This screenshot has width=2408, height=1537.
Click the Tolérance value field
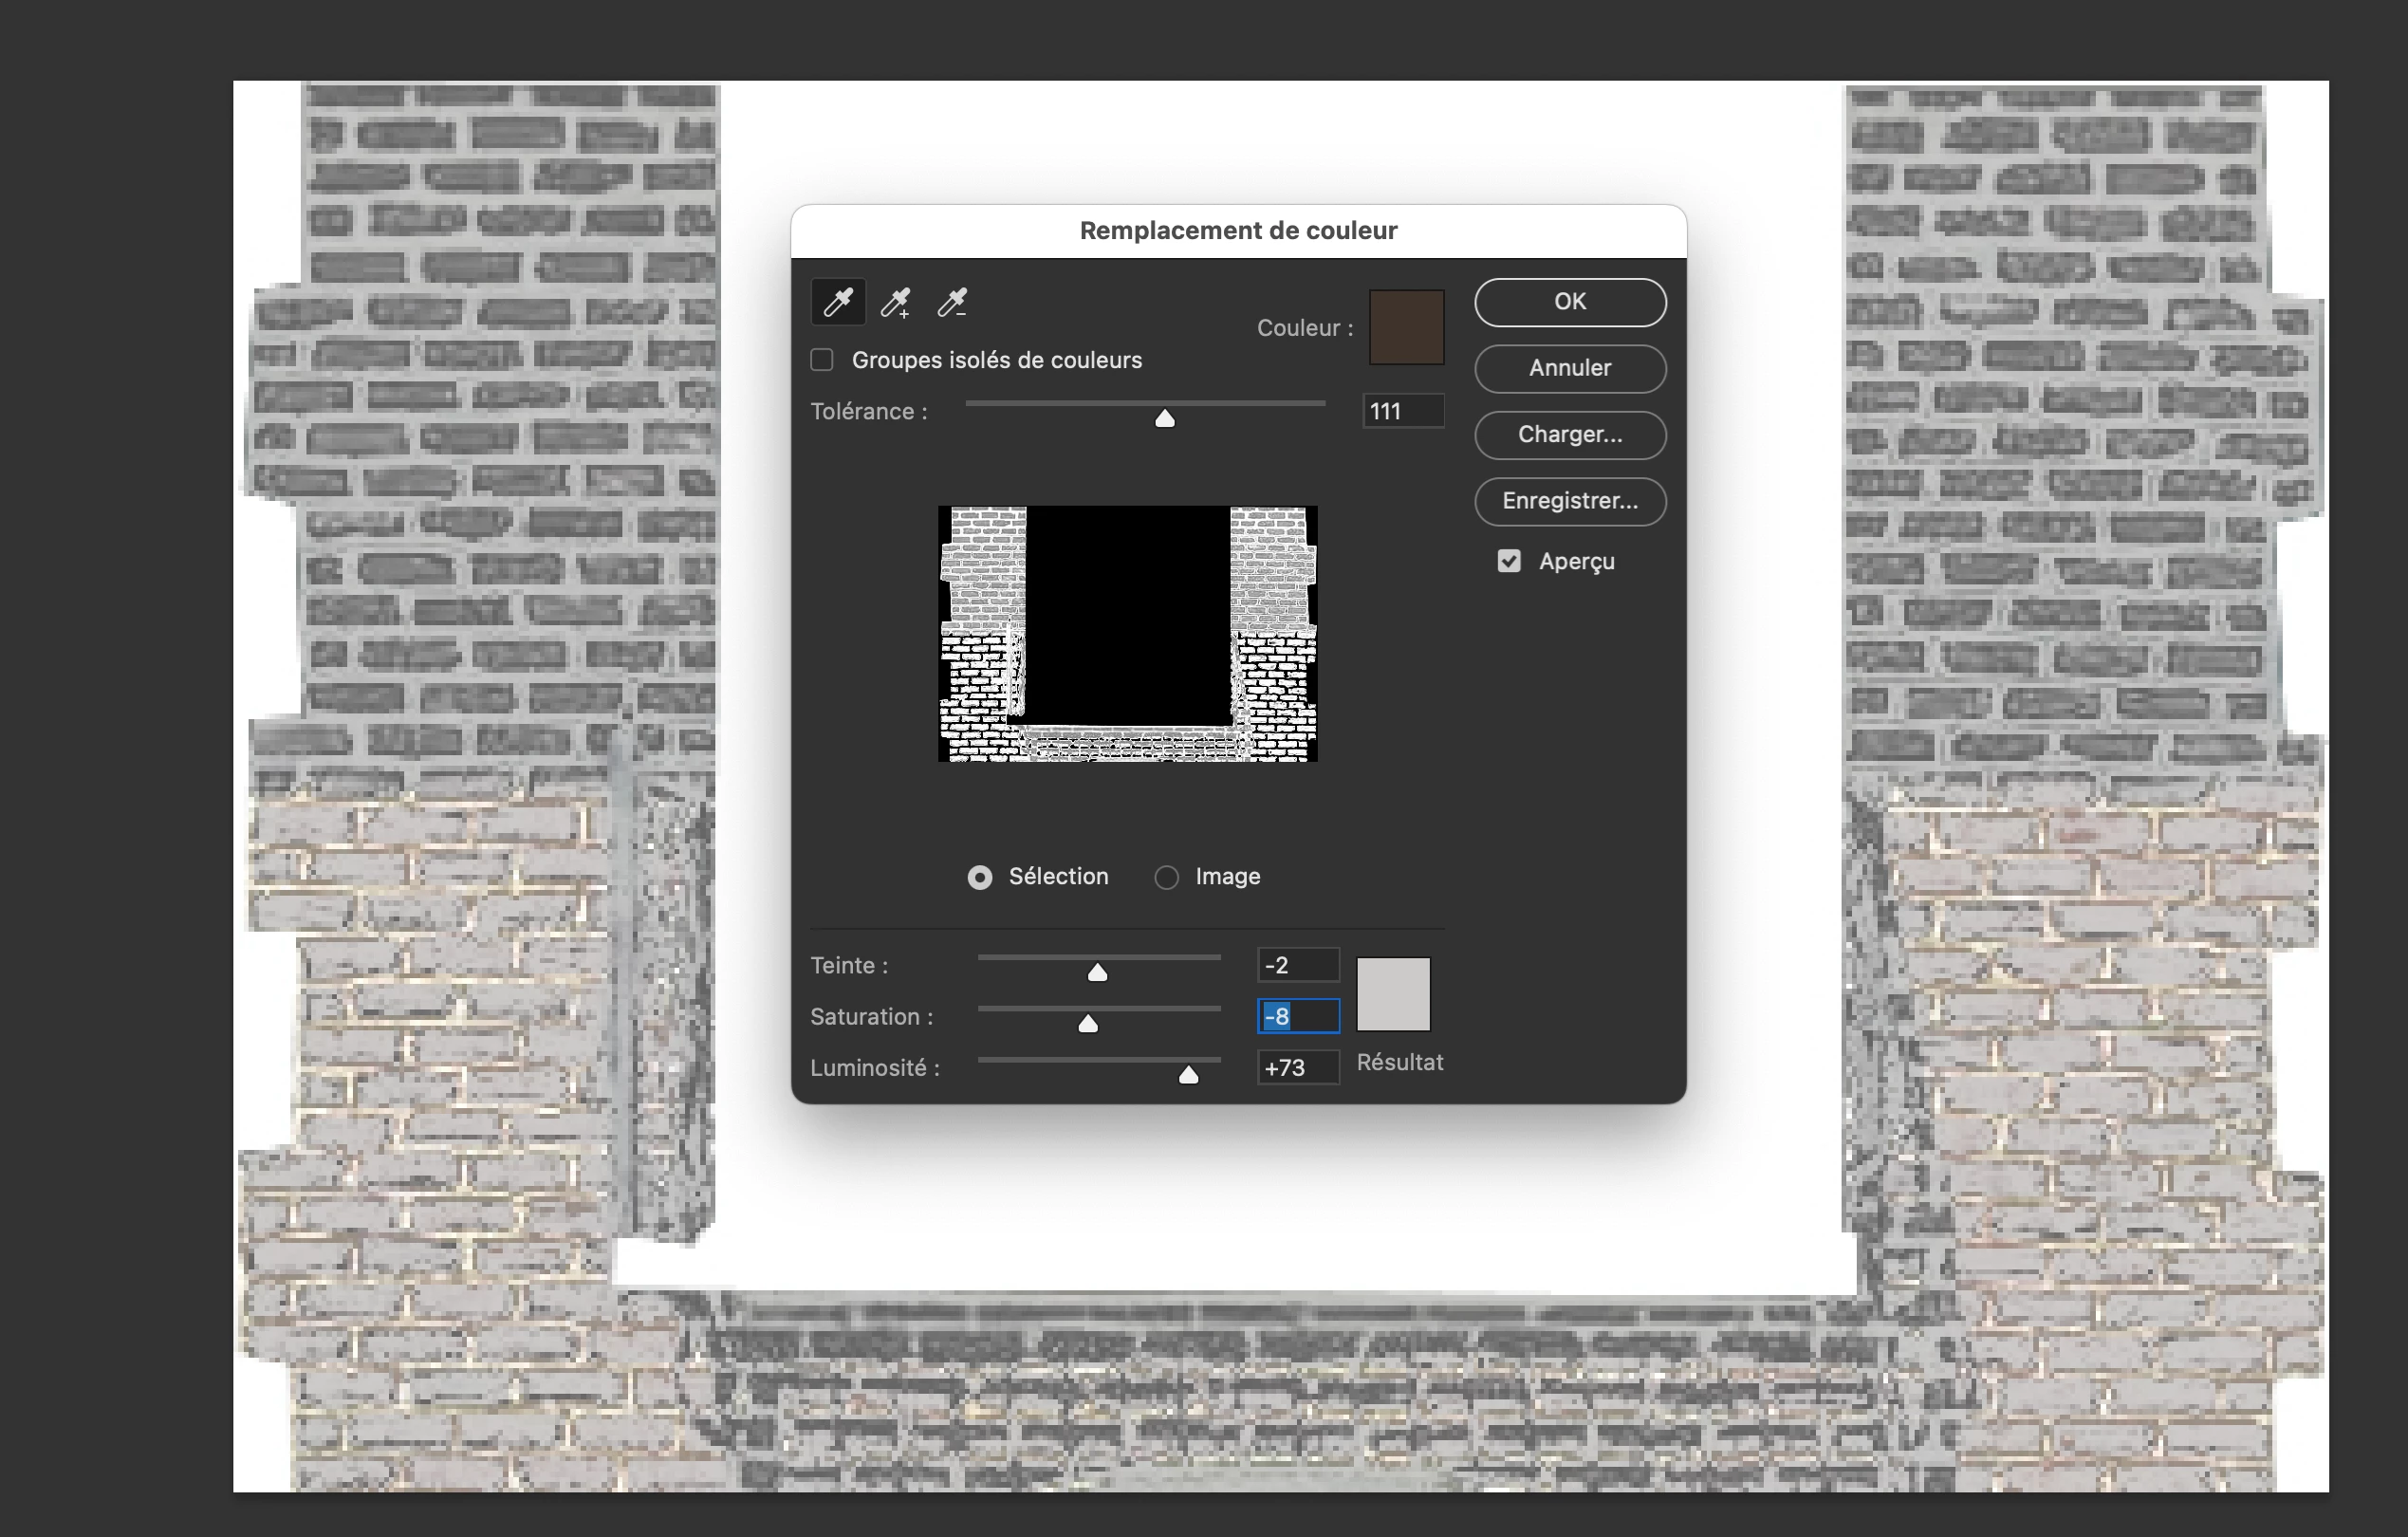pos(1402,411)
